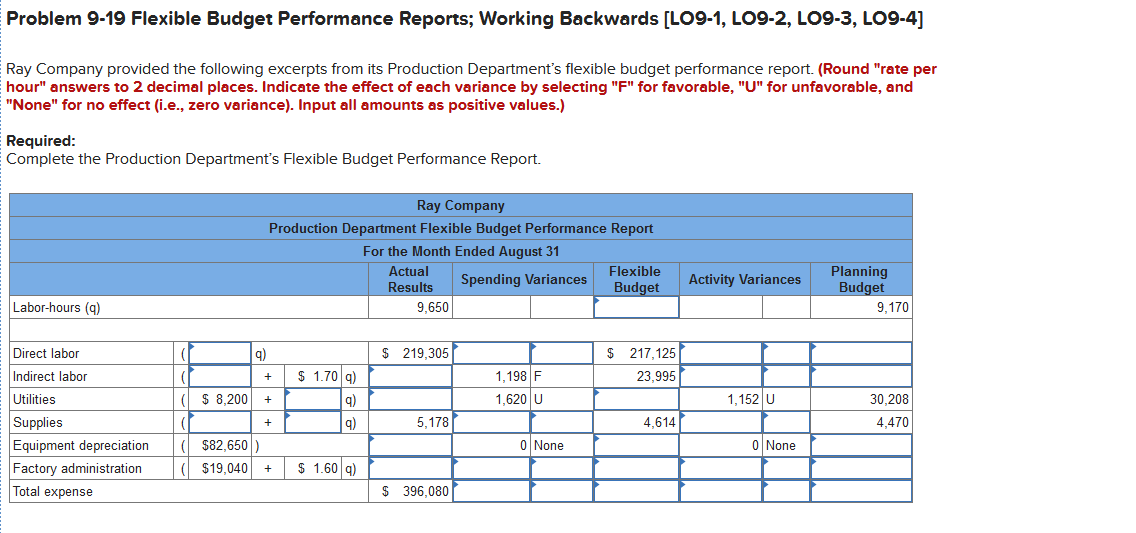The image size is (1136, 533).
Task: Click Indirect labor flexible budget 23,995
Action: (x=656, y=376)
